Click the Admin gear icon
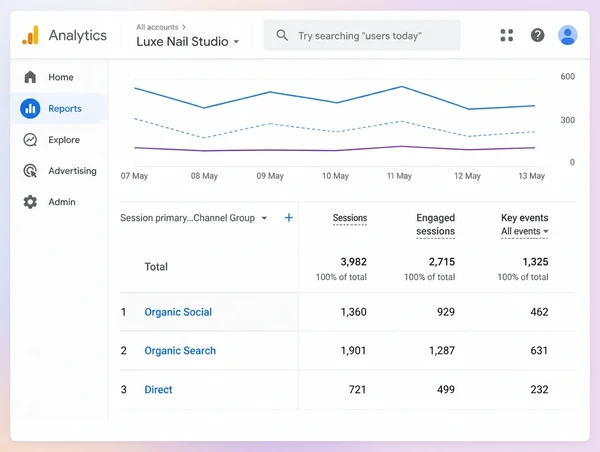 click(x=30, y=202)
